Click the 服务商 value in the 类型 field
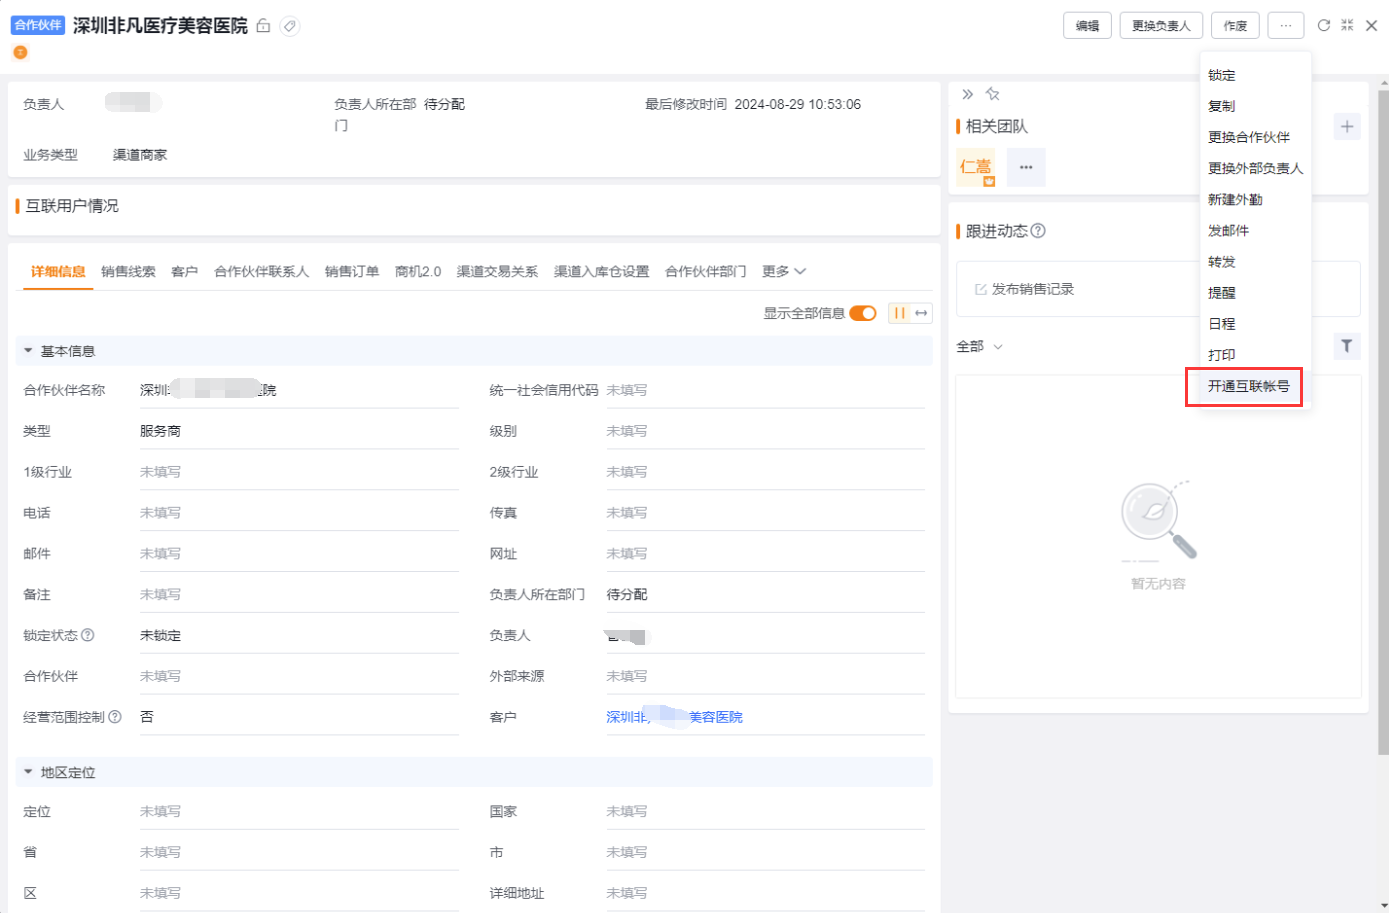Screen dimensions: 1389x913 coord(160,431)
